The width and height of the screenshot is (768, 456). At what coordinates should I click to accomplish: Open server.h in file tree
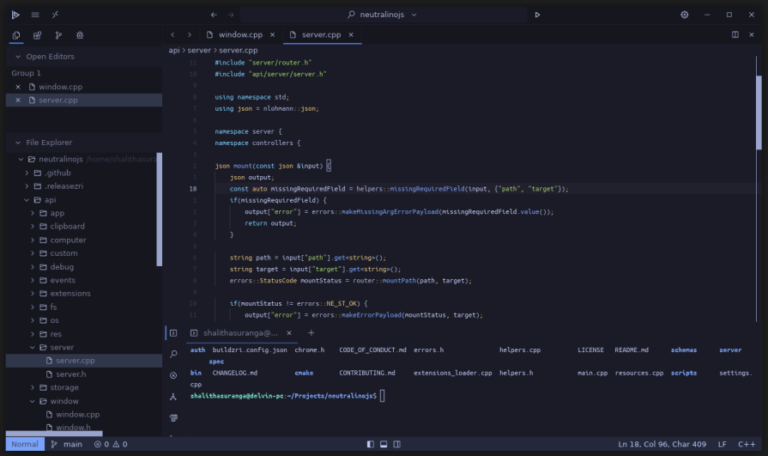71,374
